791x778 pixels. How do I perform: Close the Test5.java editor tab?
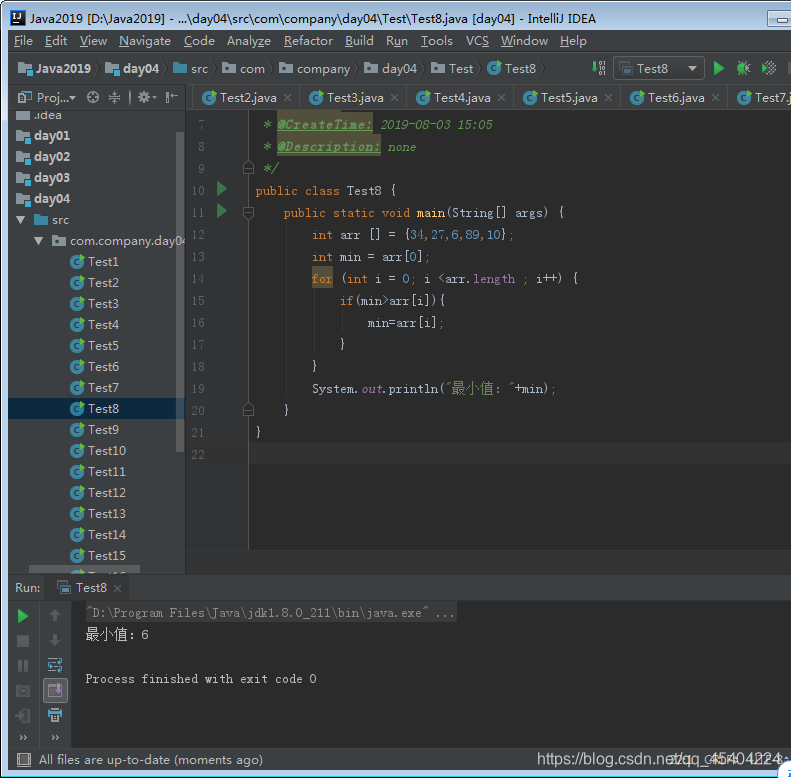click(x=608, y=98)
